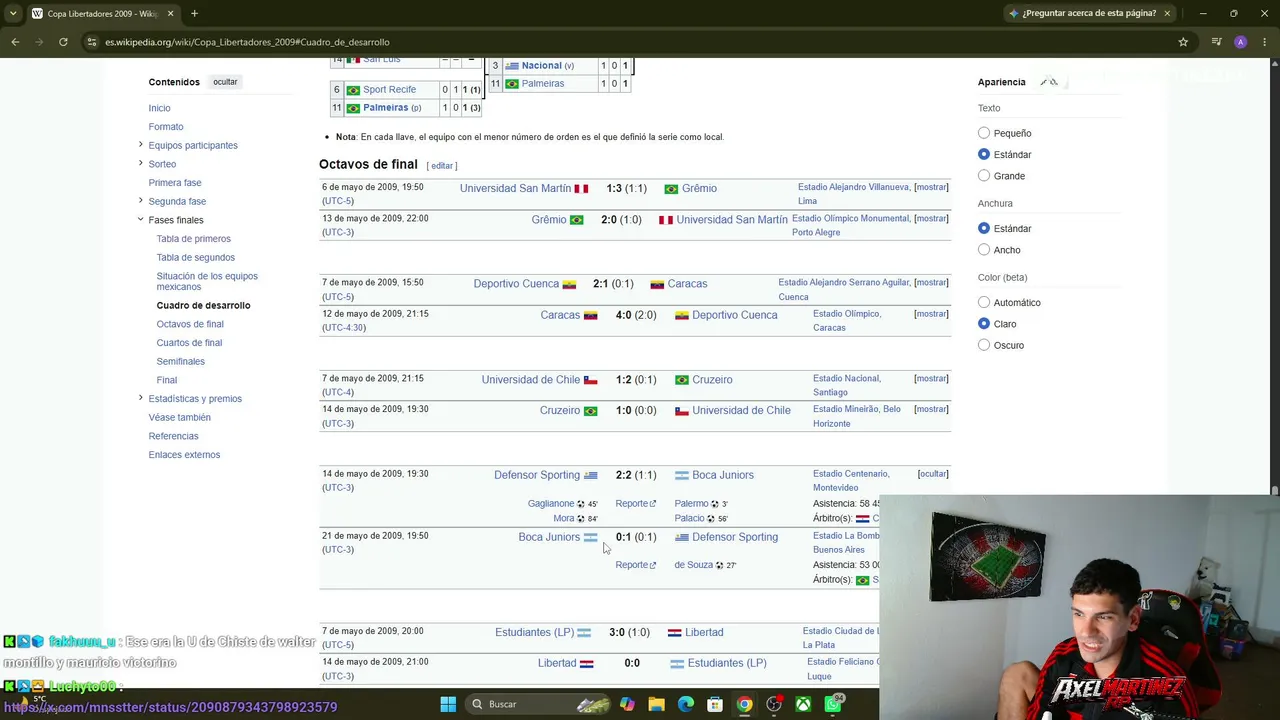The height and width of the screenshot is (720, 1280).
Task: Show details for Deportivo Cuenca 2:1 Caracas
Action: pyautogui.click(x=931, y=283)
